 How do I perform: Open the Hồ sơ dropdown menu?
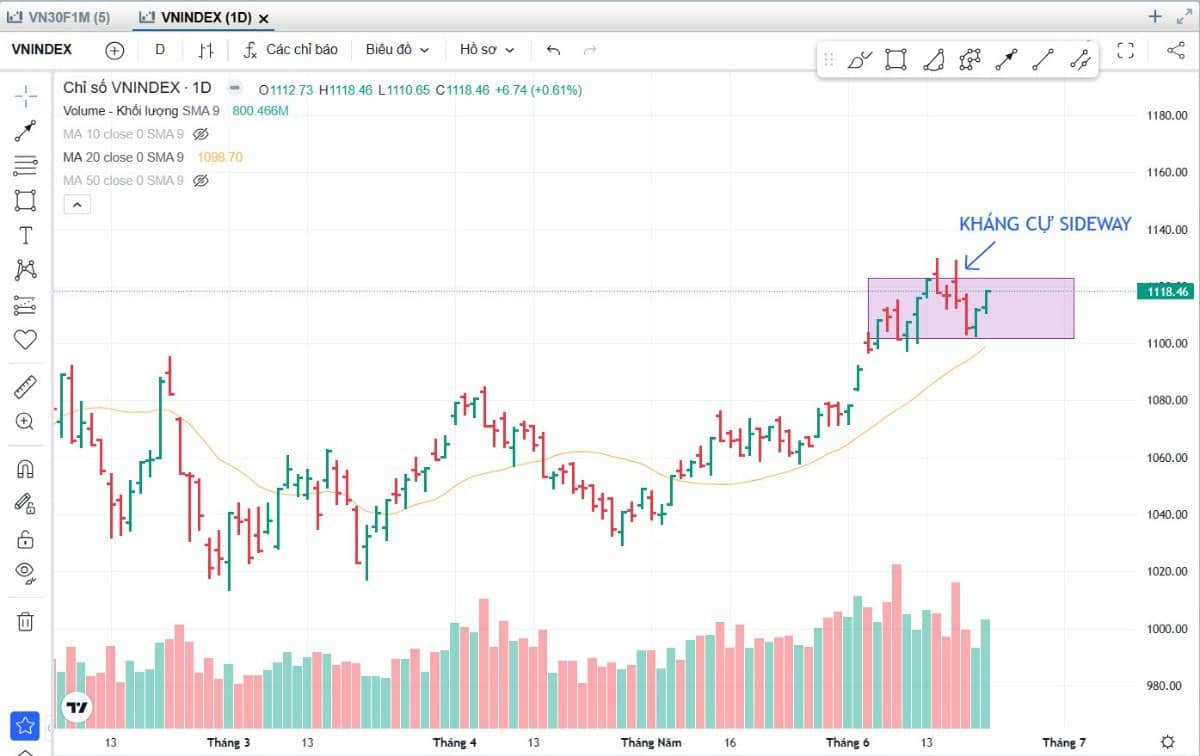point(487,50)
